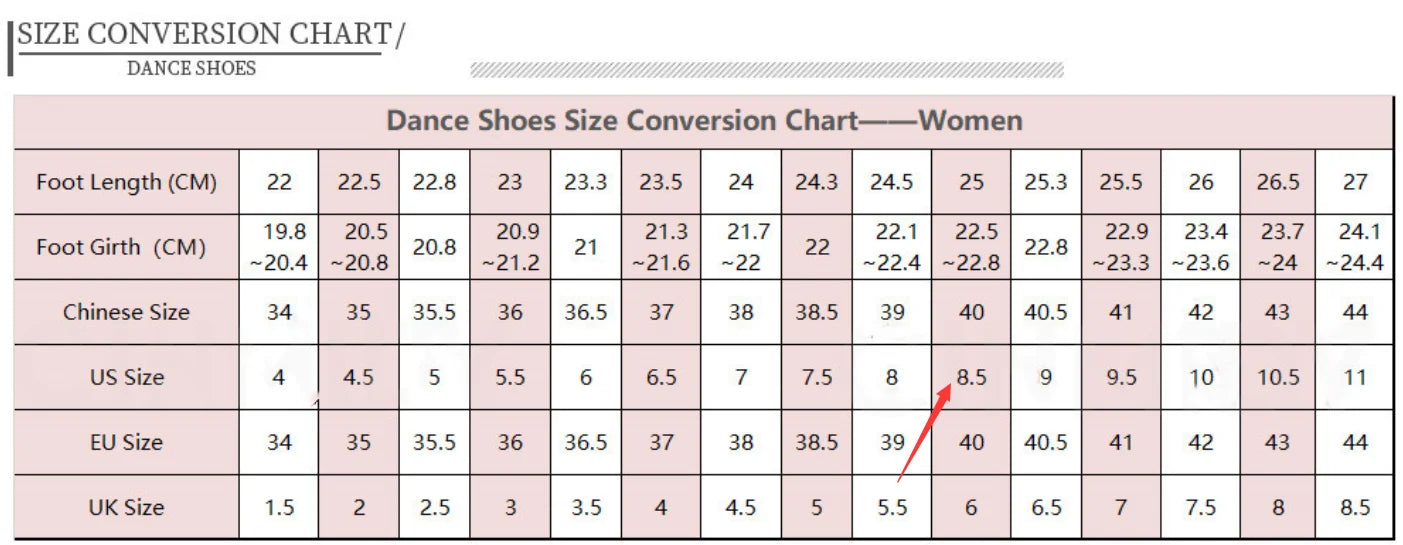Click the US size 8.5 cell
Screen dimensions: 1403x545
[x=971, y=377]
